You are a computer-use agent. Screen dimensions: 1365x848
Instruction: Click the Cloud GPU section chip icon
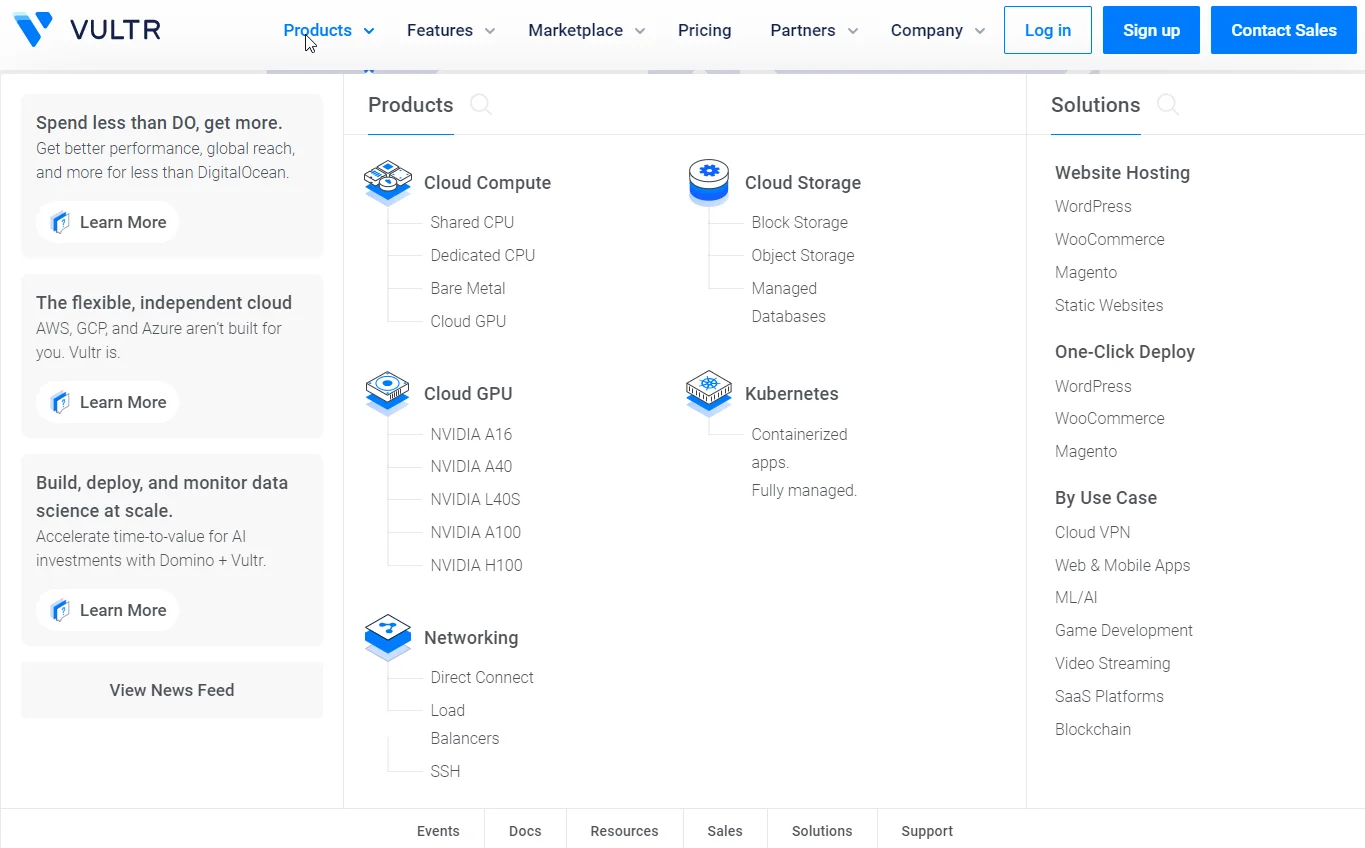pyautogui.click(x=388, y=393)
